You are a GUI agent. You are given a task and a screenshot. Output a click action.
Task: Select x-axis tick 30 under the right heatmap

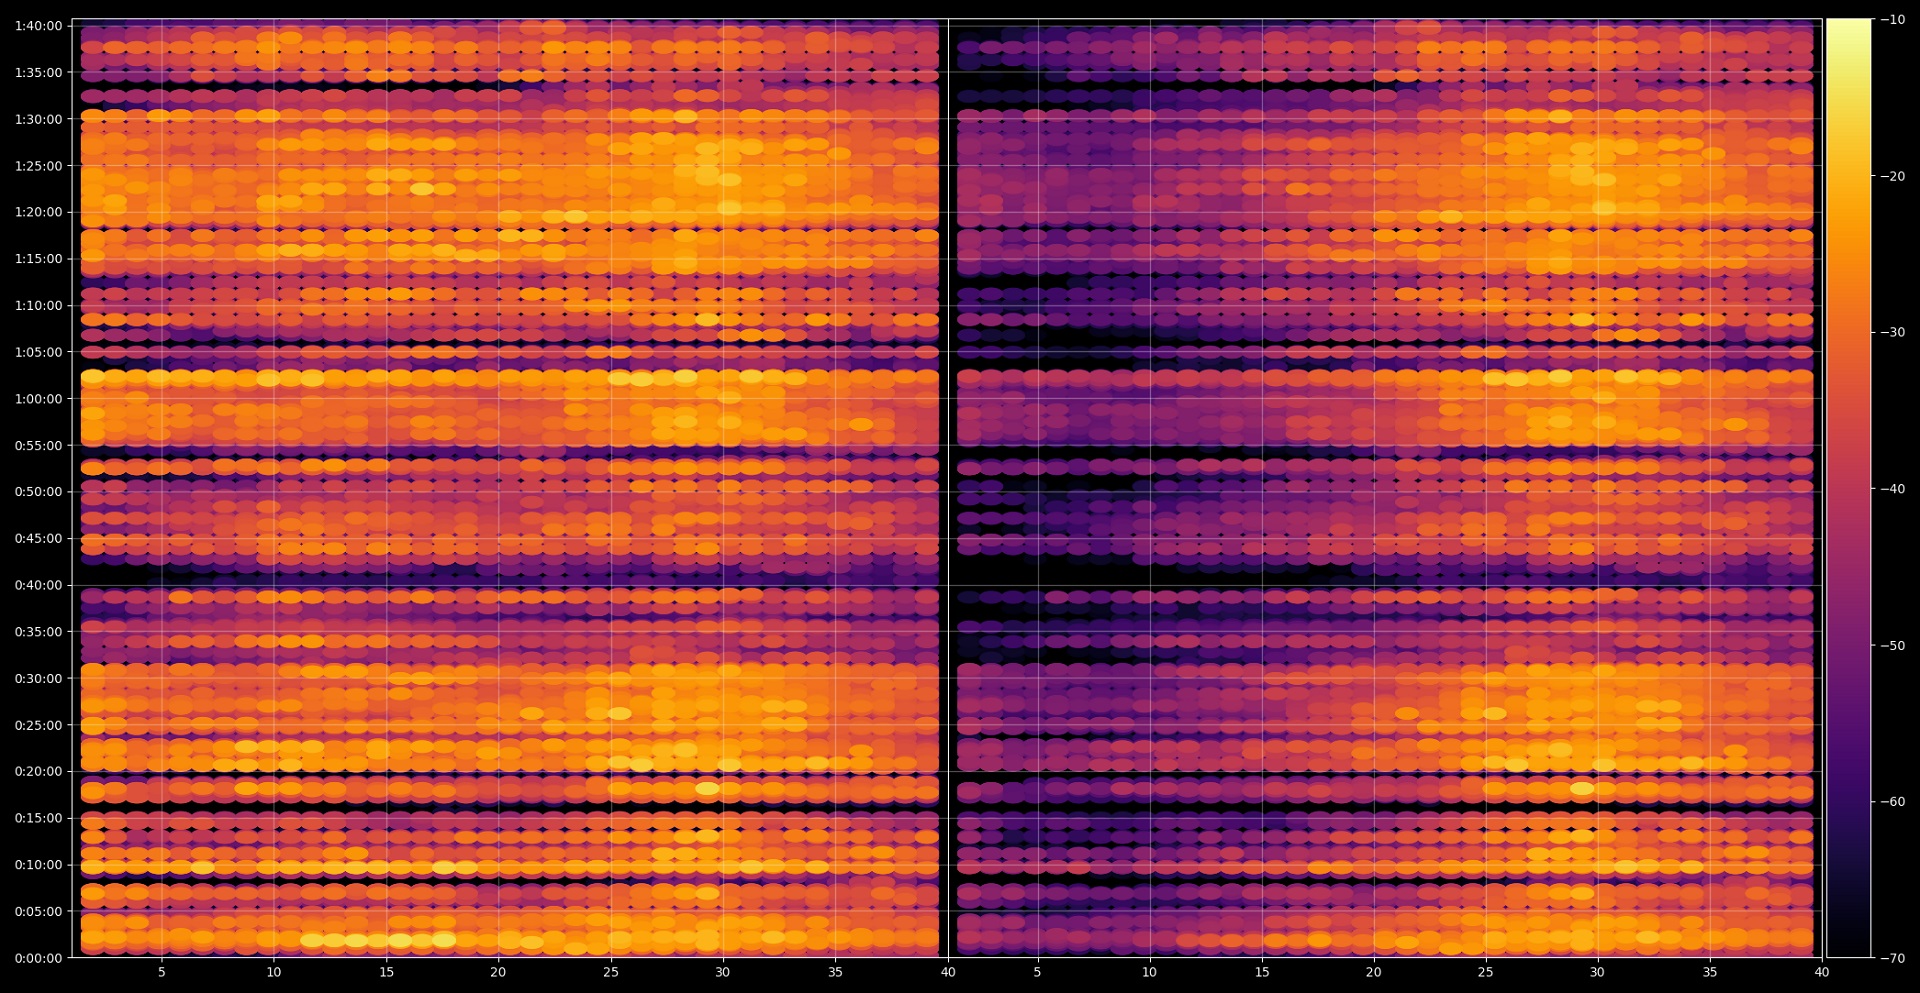tap(1597, 972)
